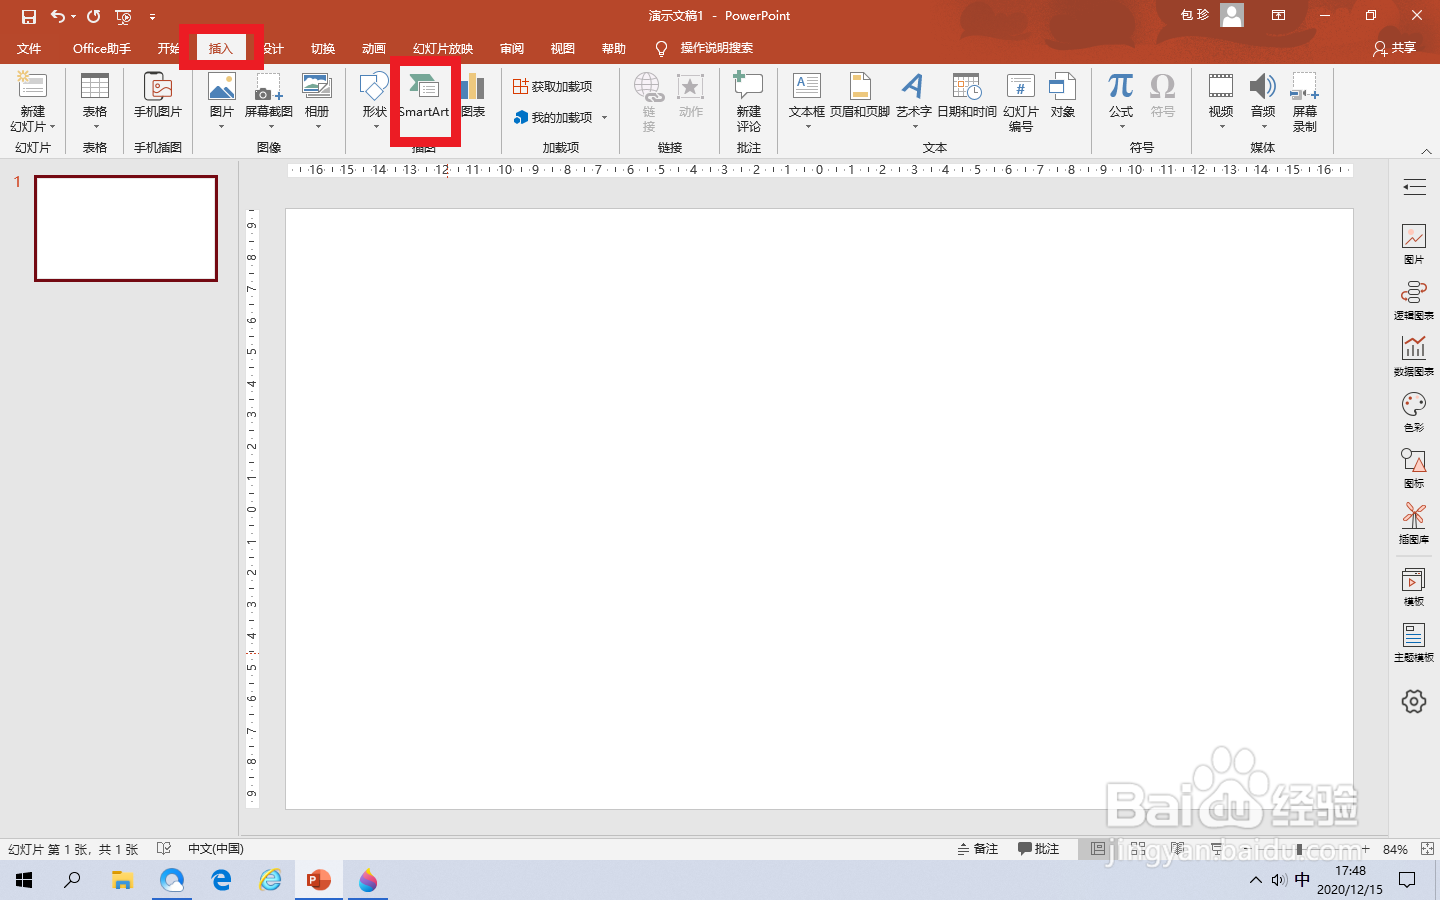Switch to 动画 animations tab
The width and height of the screenshot is (1440, 900).
coord(373,48)
